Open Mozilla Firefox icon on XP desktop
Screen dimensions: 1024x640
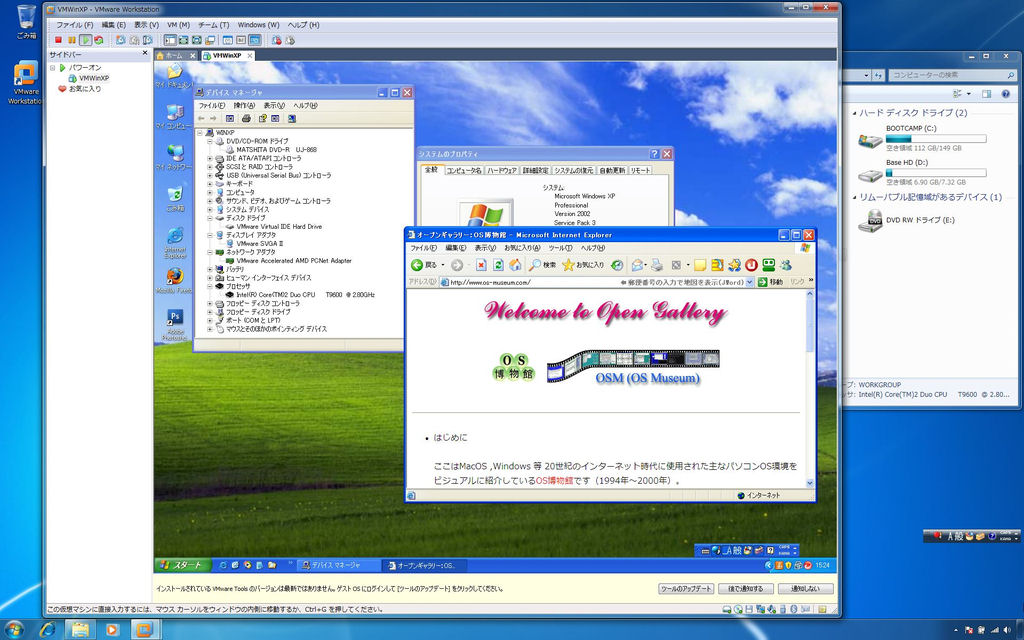pyautogui.click(x=174, y=280)
